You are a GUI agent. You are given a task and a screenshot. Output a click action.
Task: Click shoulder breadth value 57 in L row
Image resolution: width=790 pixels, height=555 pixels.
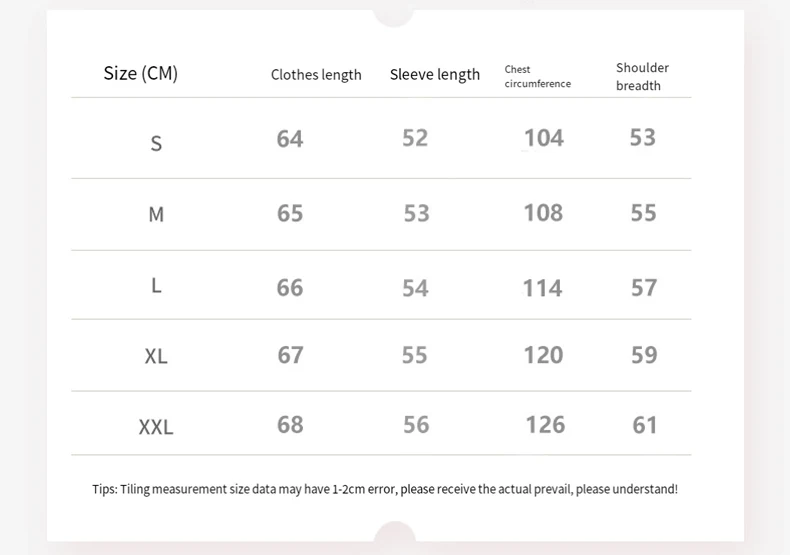pyautogui.click(x=644, y=288)
